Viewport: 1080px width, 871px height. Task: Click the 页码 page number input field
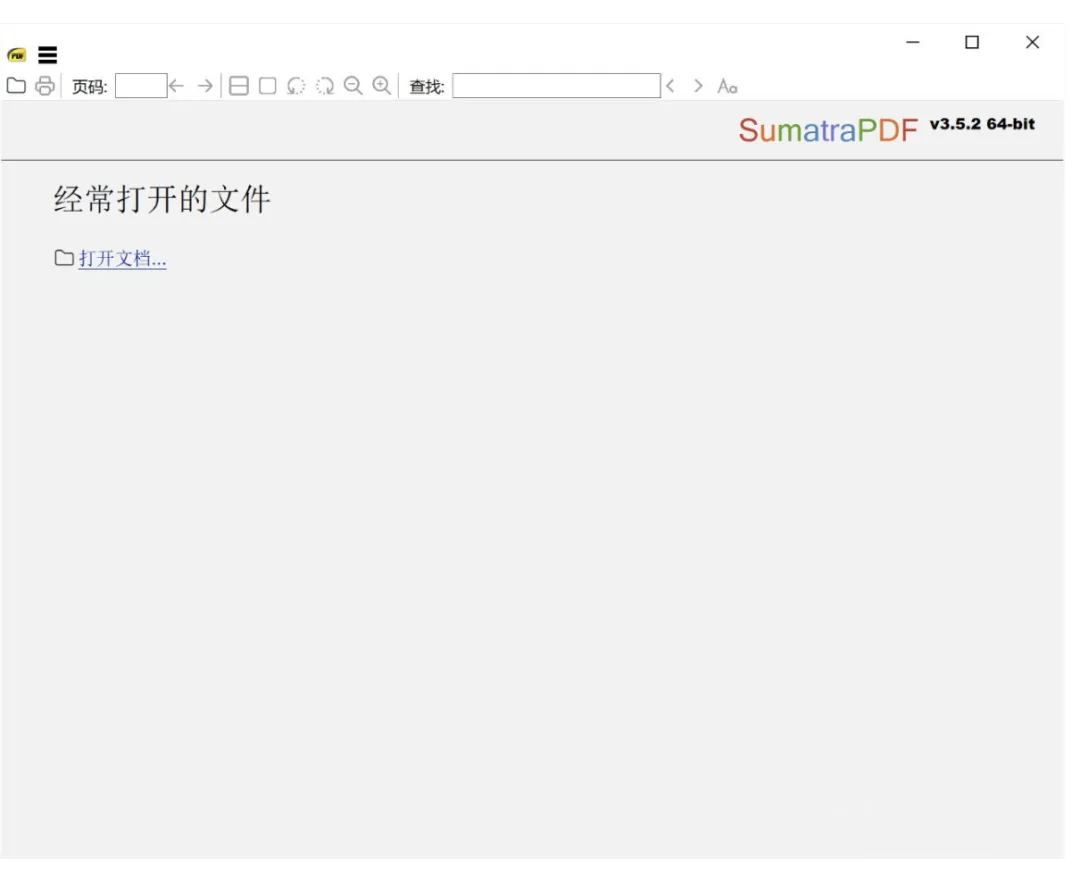141,86
